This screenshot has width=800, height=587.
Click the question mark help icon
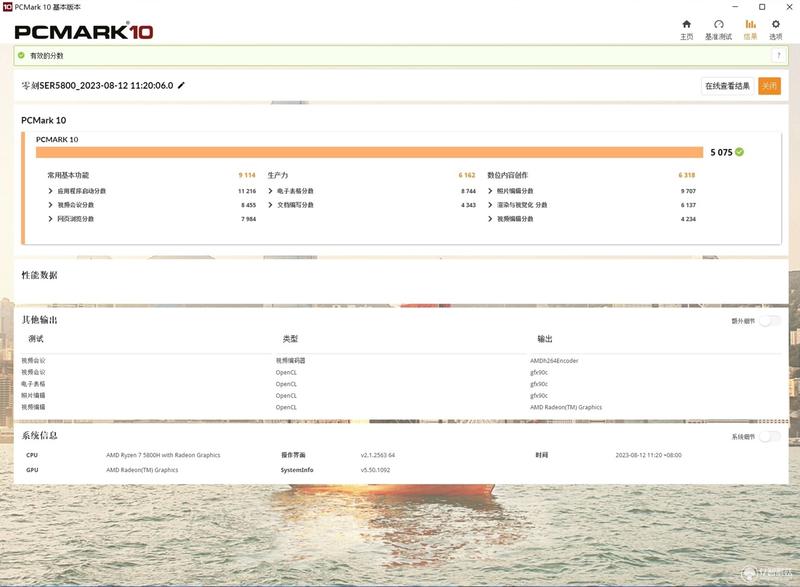point(779,55)
